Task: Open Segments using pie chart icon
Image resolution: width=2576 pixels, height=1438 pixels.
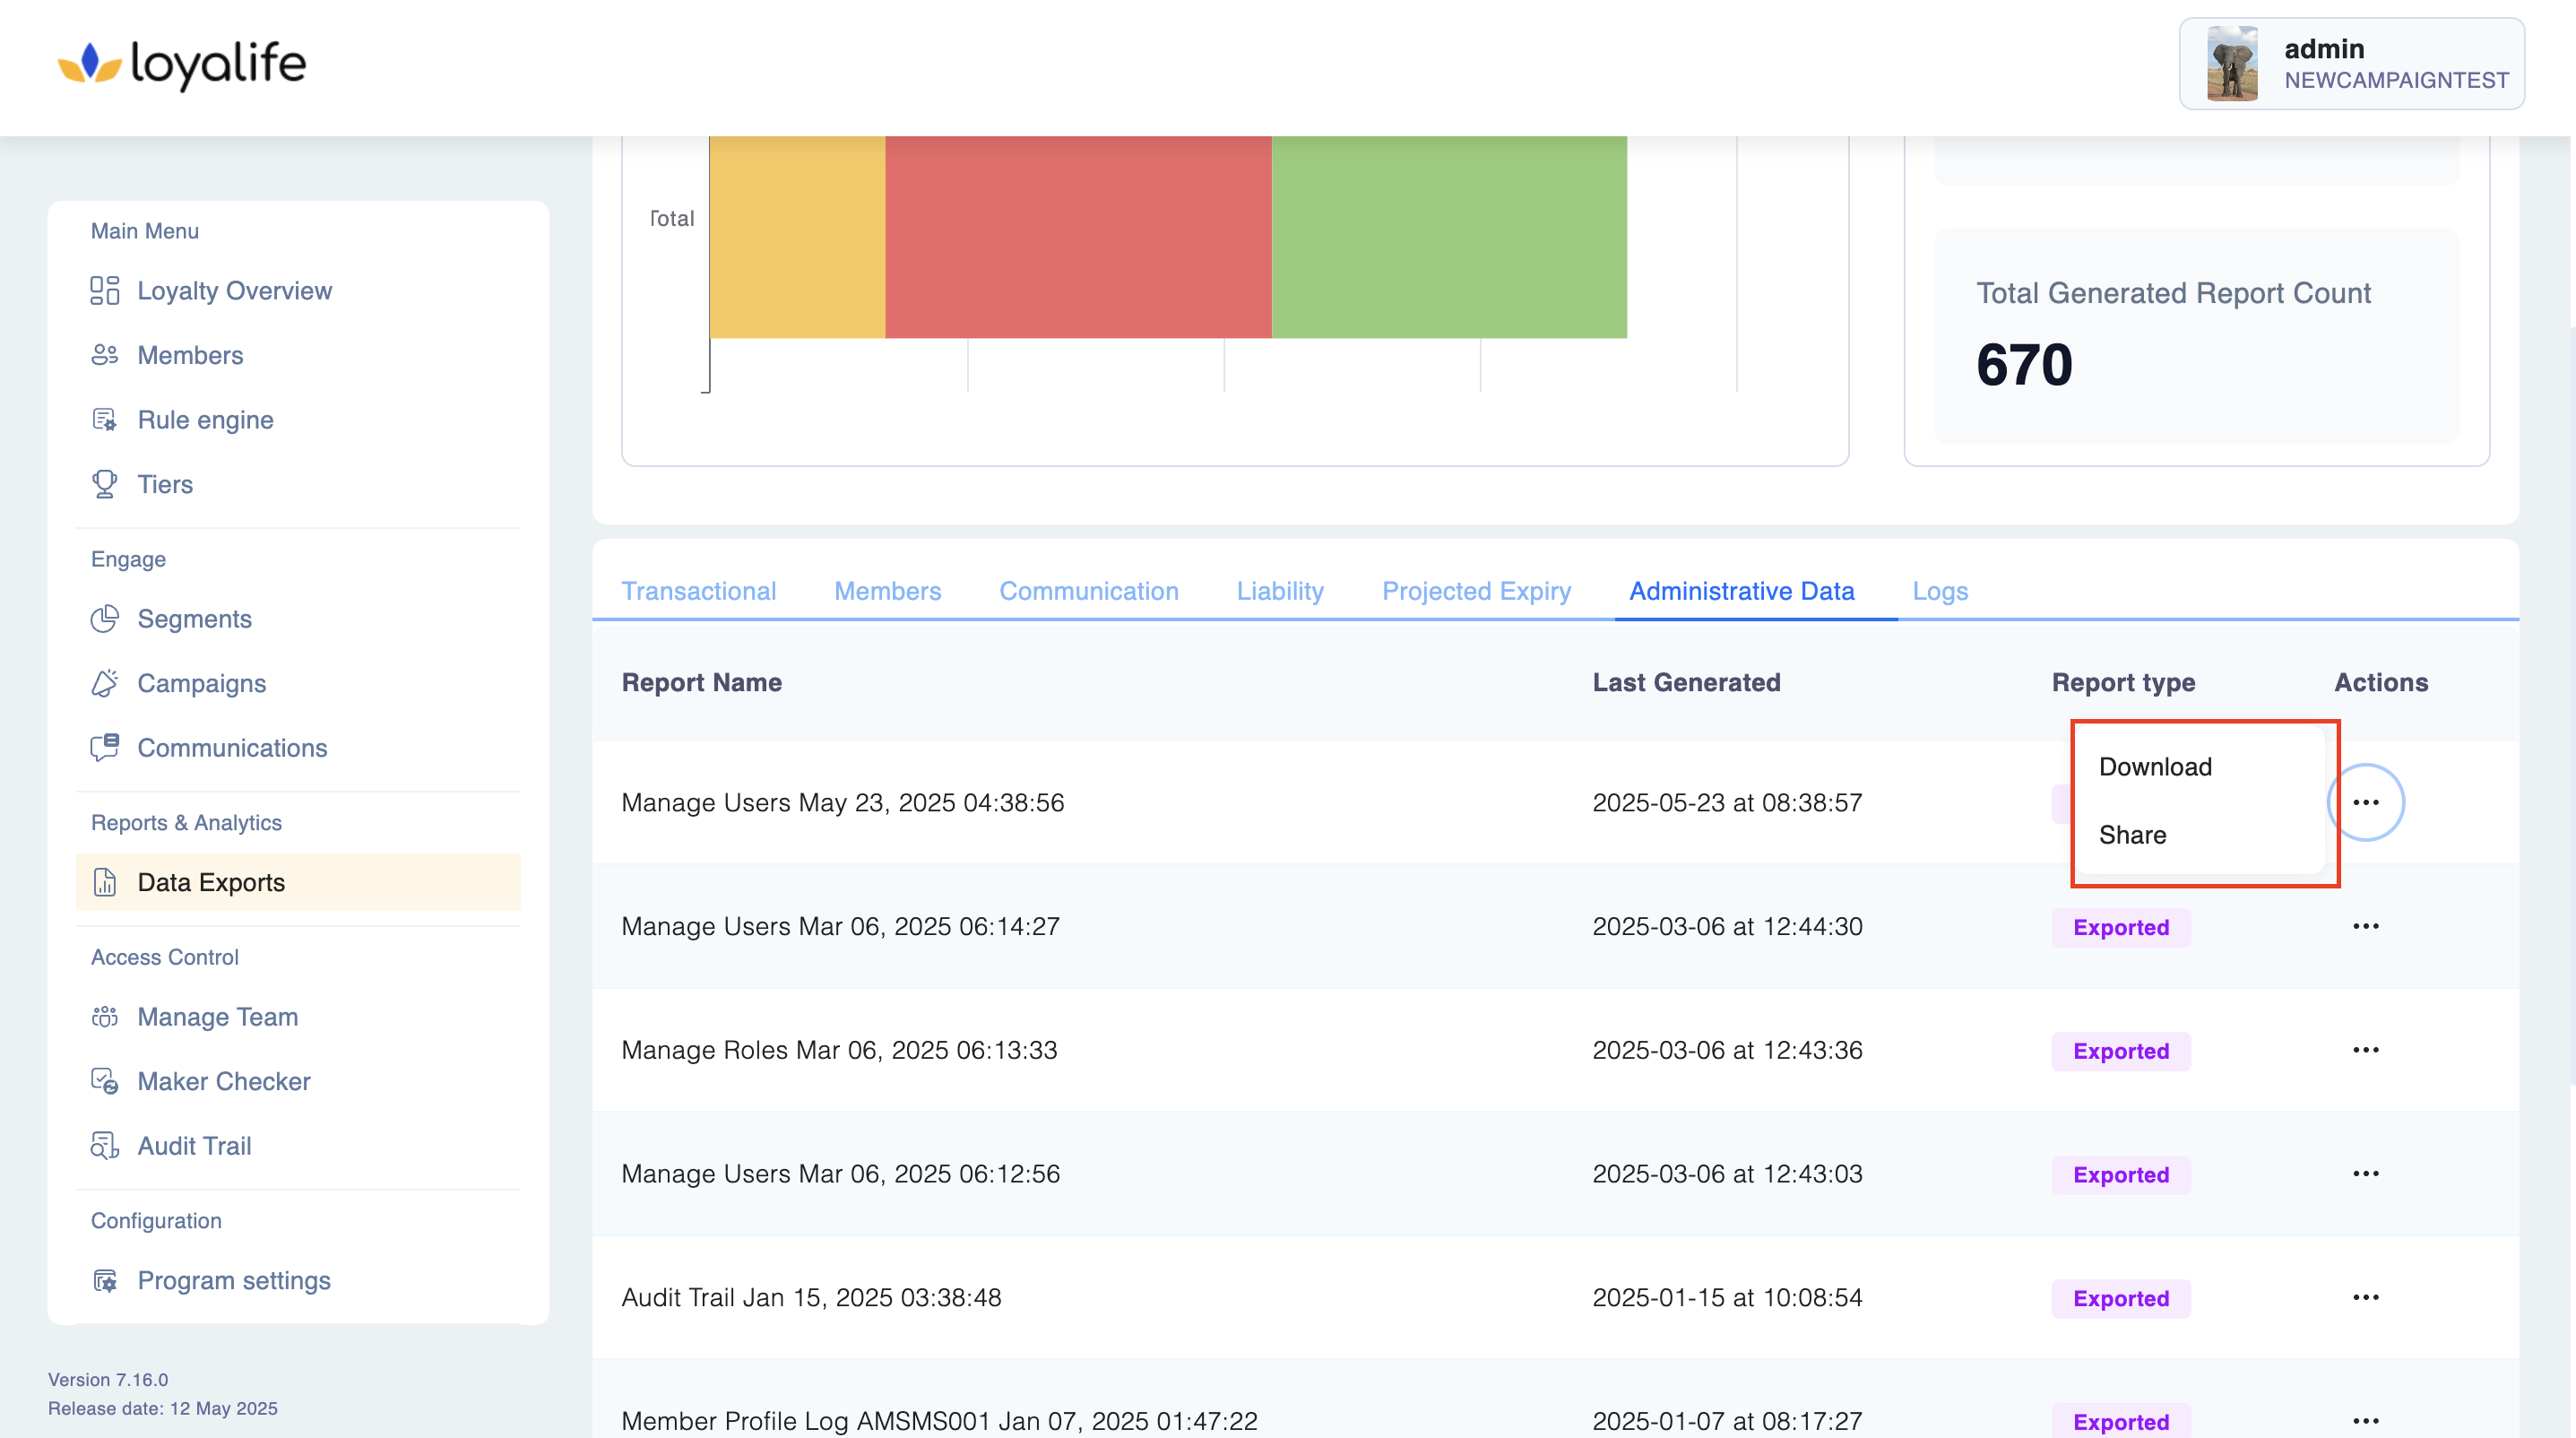Action: [x=104, y=619]
